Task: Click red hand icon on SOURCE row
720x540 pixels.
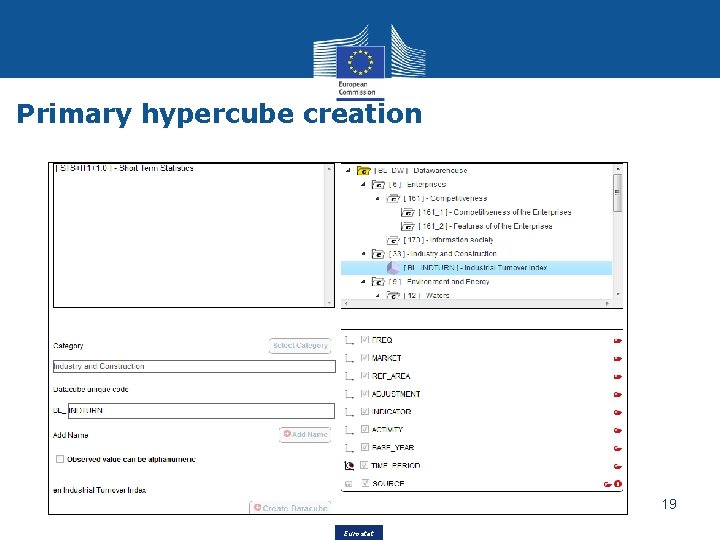Action: pyautogui.click(x=608, y=484)
